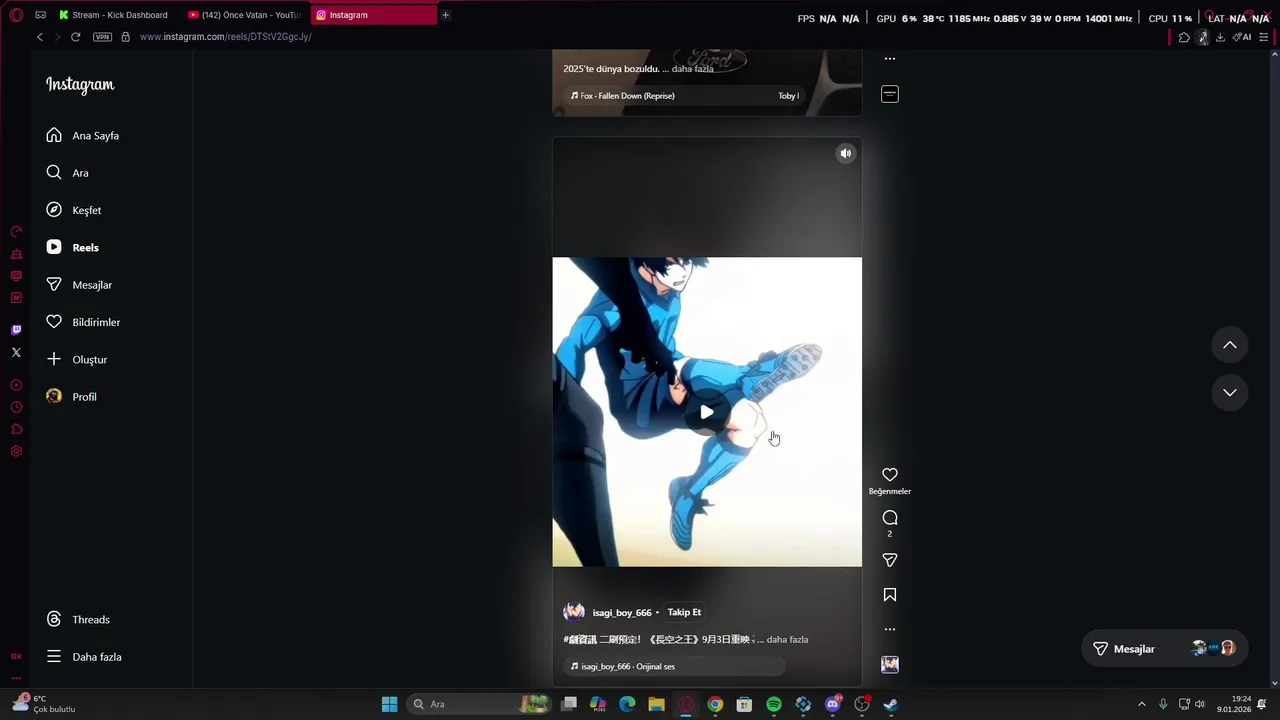Open Steam from taskbar
Image resolution: width=1280 pixels, height=720 pixels.
pos(890,704)
